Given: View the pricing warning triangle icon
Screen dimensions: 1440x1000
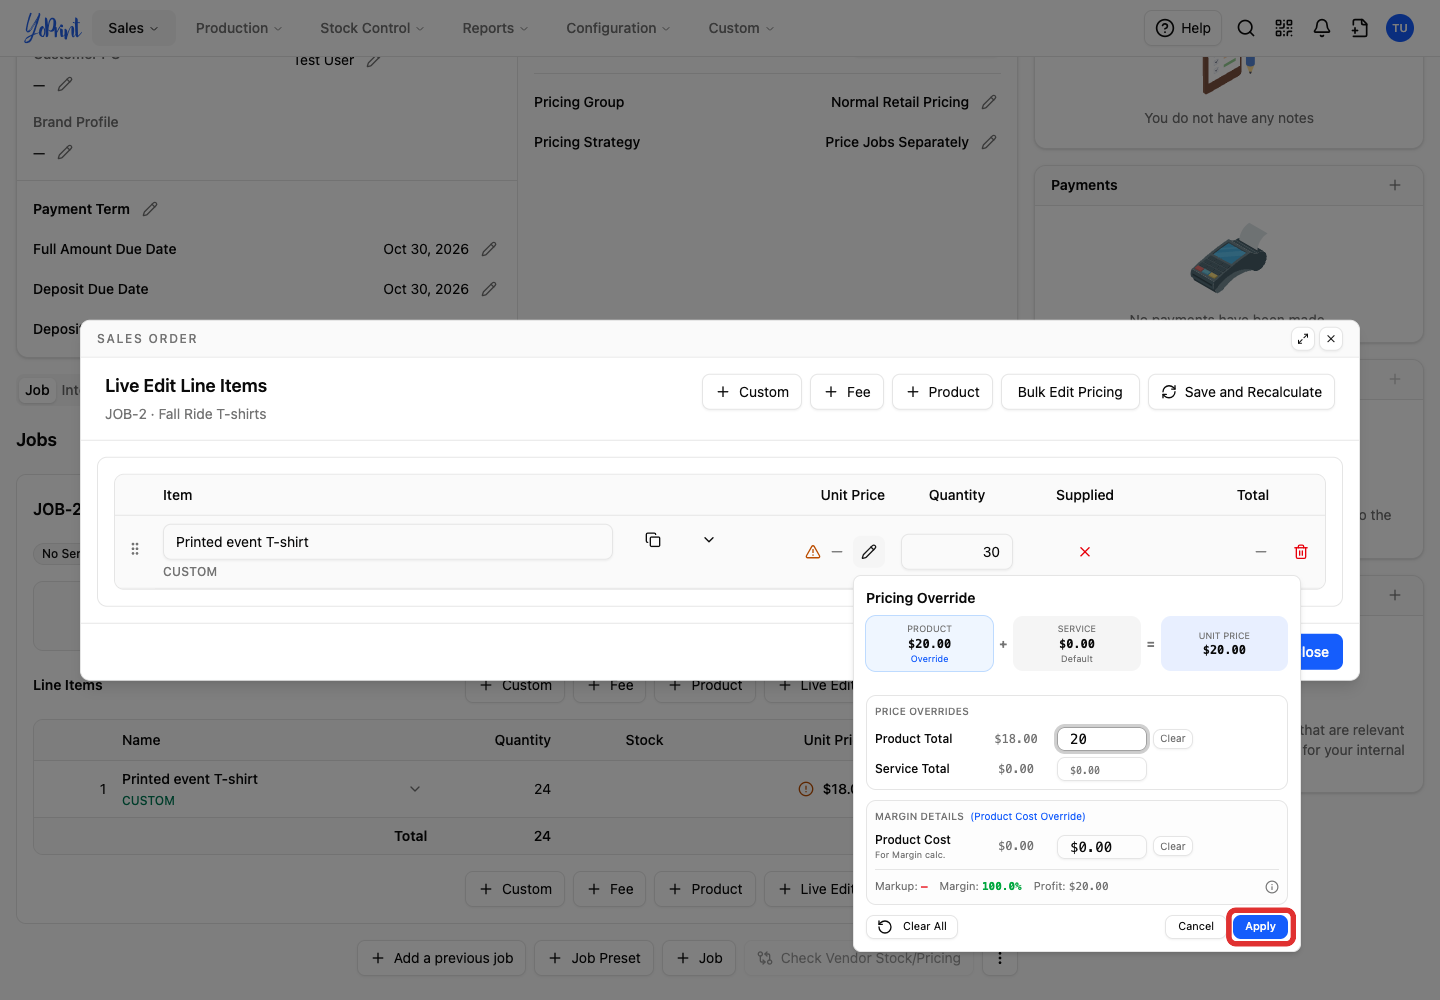Looking at the screenshot, I should click(813, 552).
